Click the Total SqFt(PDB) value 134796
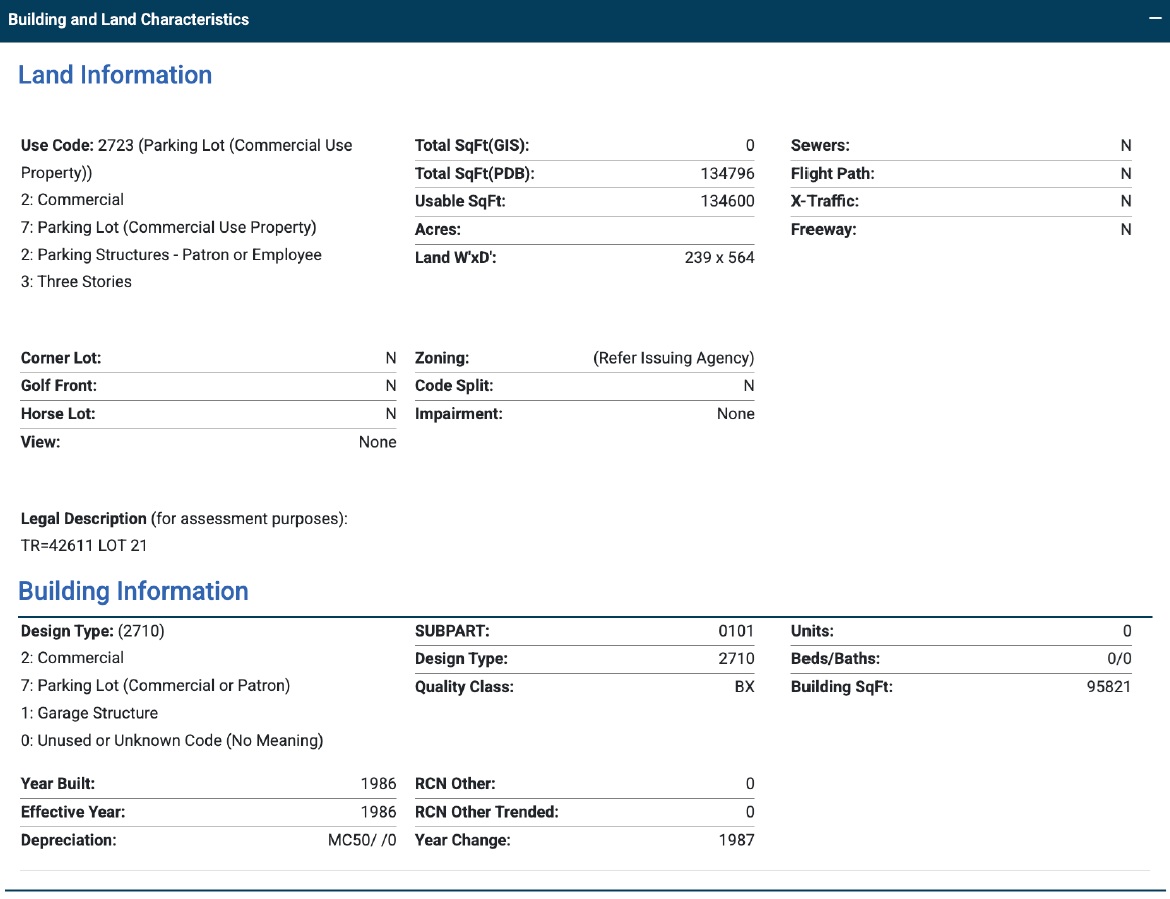 click(x=727, y=174)
